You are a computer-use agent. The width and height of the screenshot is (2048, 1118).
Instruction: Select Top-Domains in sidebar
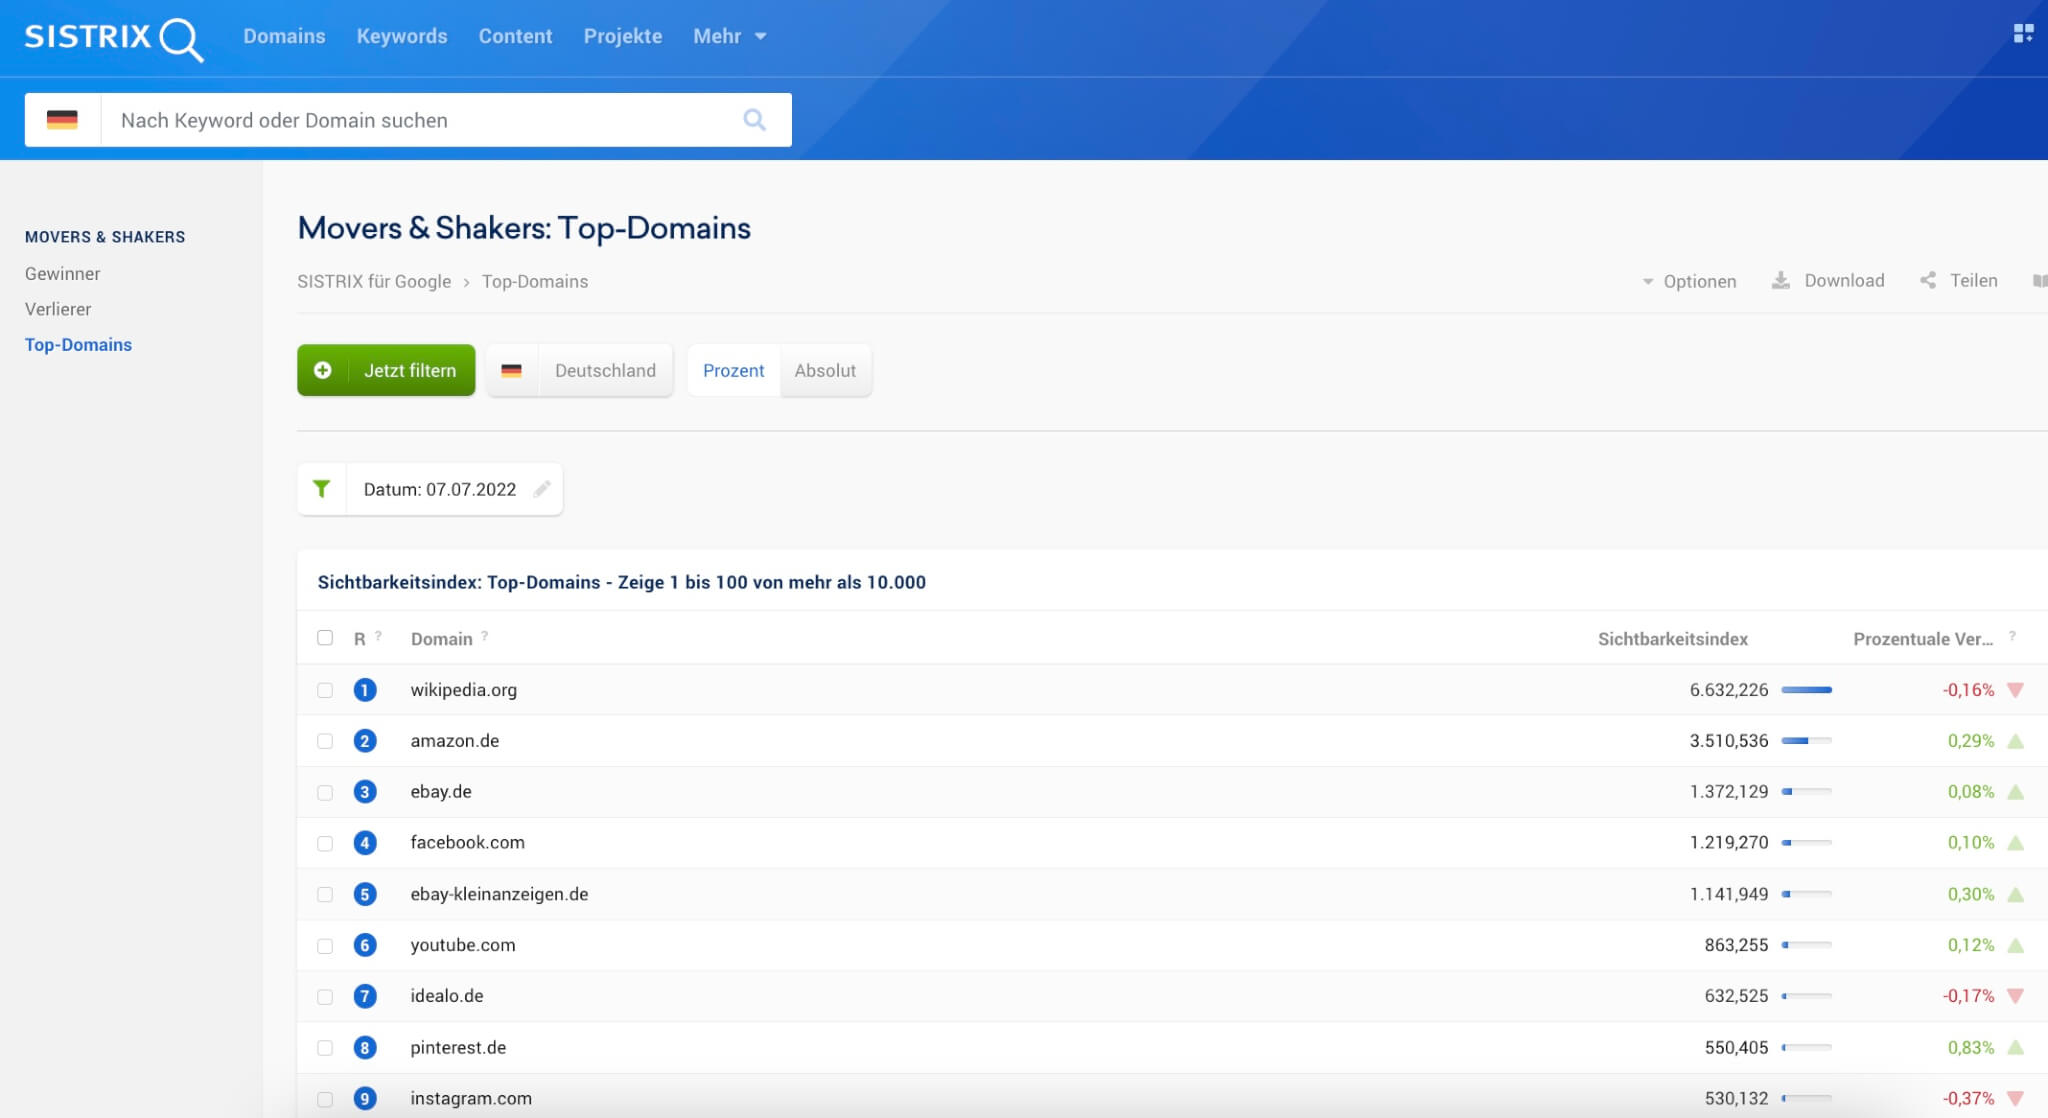78,344
